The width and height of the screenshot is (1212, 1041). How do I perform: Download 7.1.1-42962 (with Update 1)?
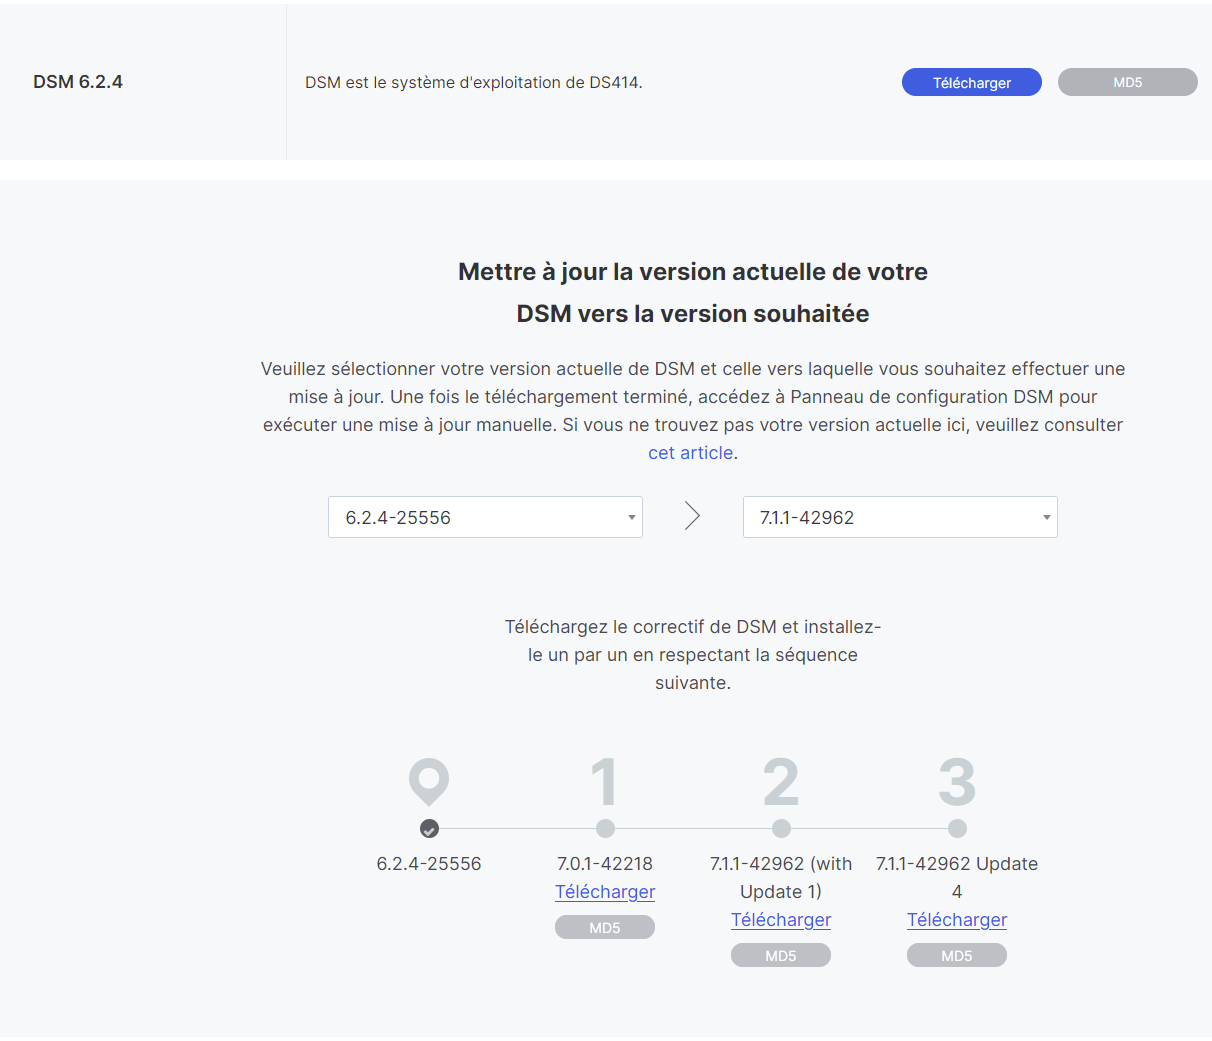click(x=781, y=920)
